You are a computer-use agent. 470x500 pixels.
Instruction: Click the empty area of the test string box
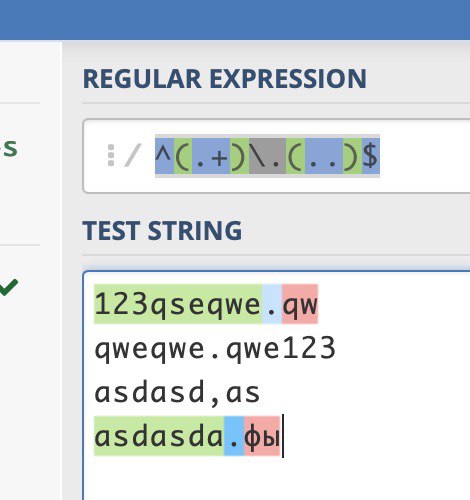tap(276, 478)
